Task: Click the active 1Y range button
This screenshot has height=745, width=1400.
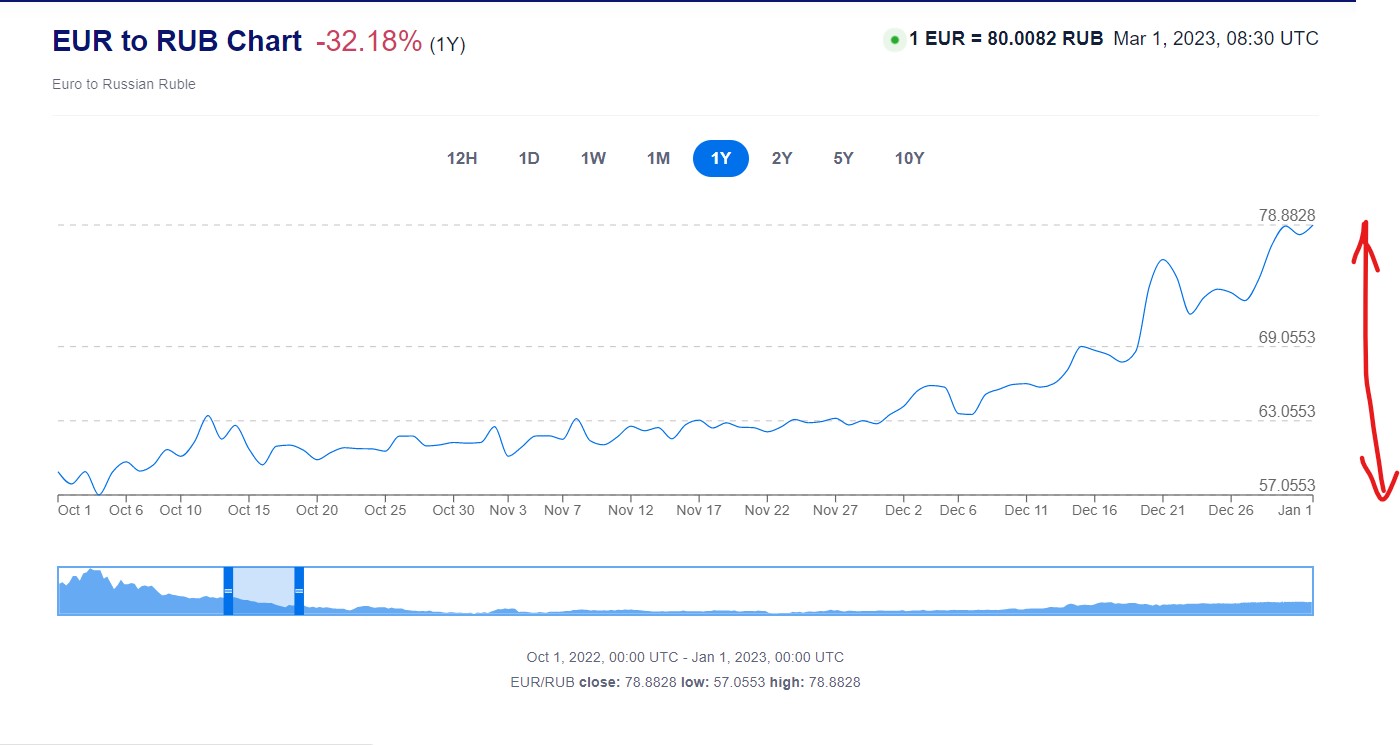Action: [721, 158]
